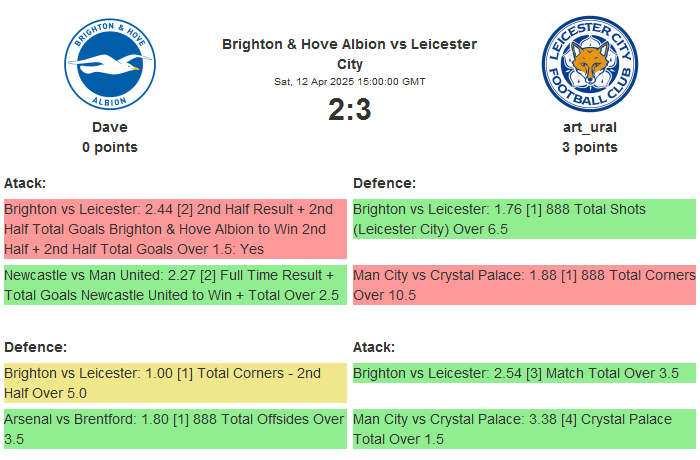
Task: Select the Newcastle vs Man United bet
Action: (174, 285)
